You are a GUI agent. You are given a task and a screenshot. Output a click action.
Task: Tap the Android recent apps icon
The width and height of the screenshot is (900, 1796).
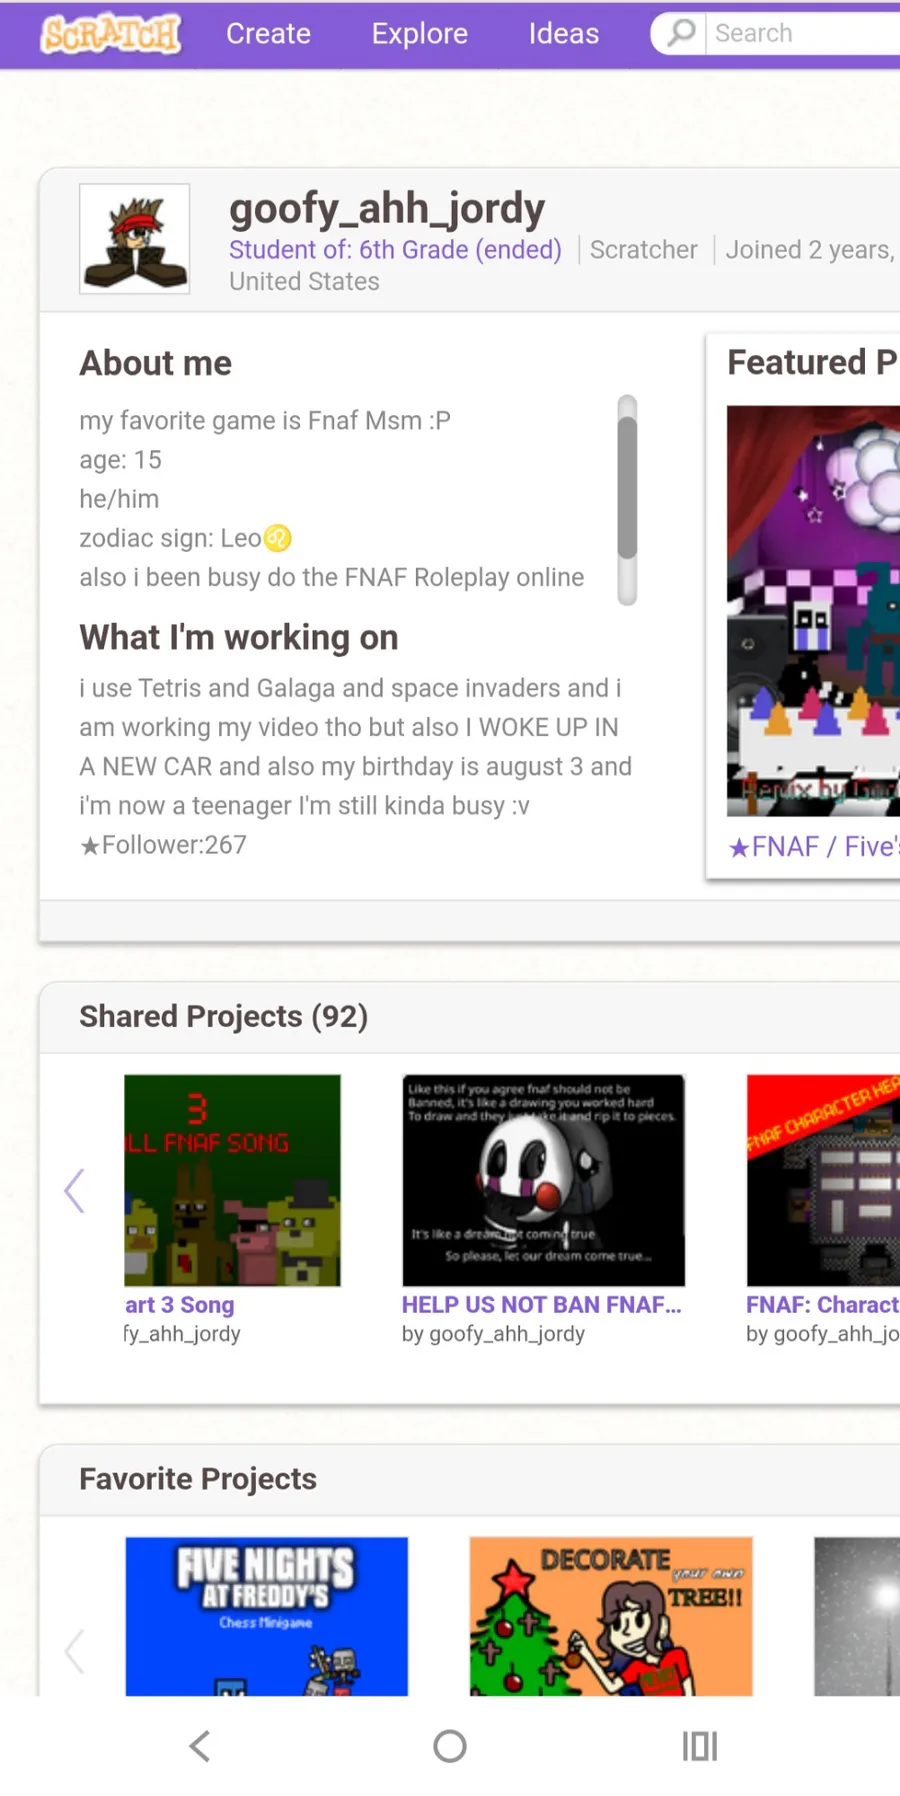coord(700,1746)
